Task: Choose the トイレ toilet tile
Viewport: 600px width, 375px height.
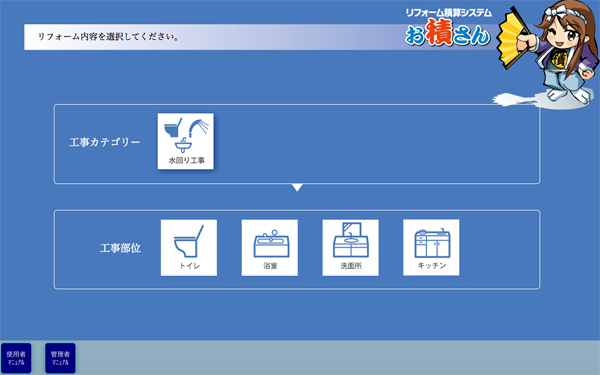Action: pos(189,248)
